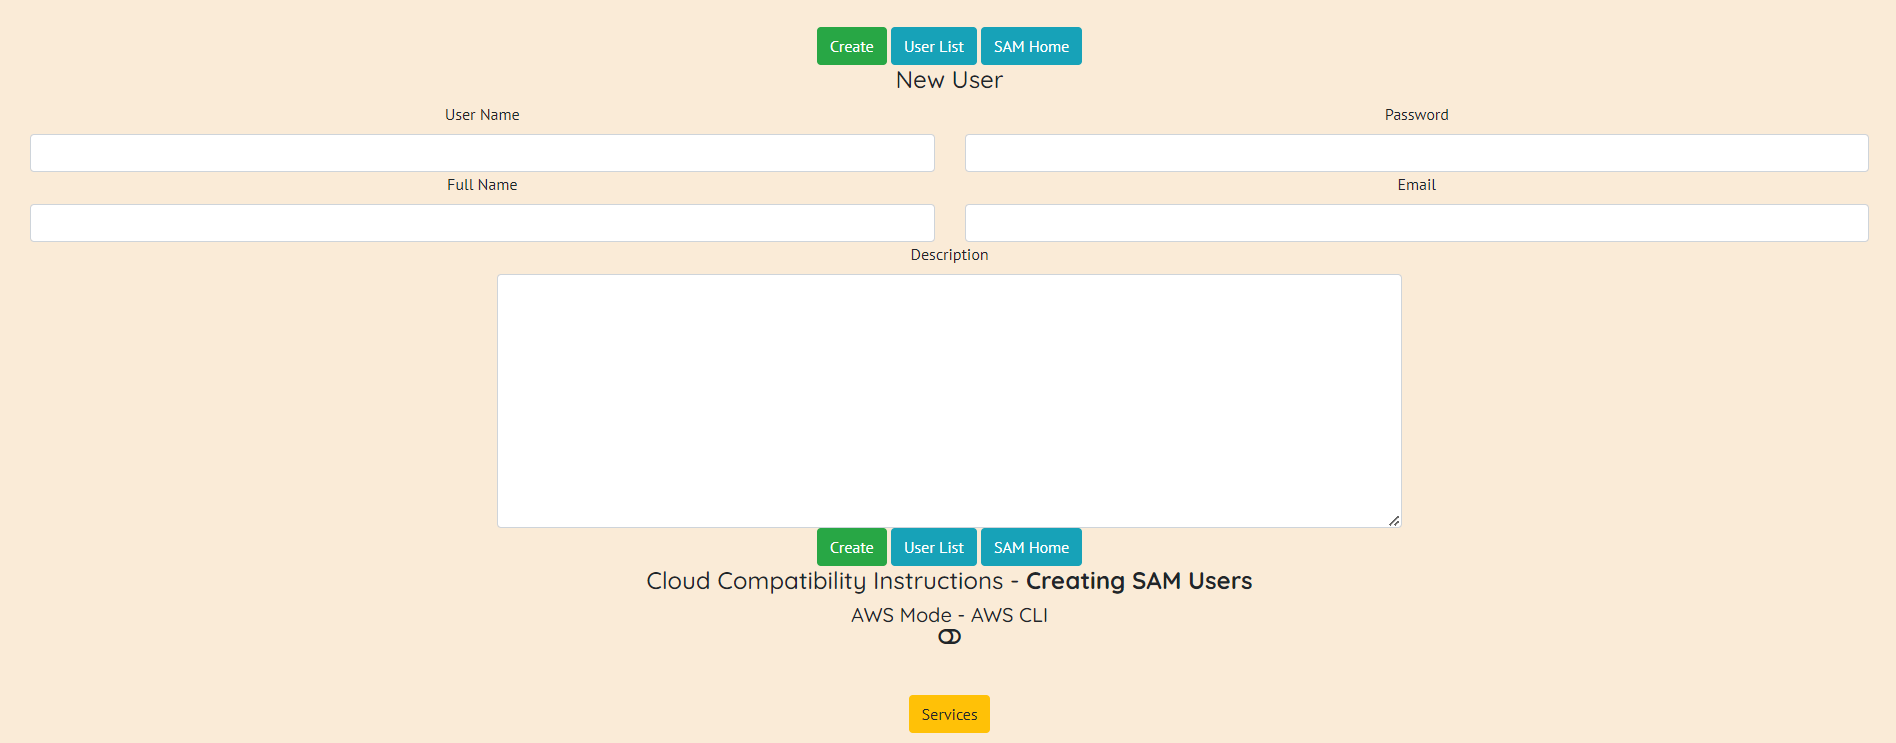
Task: Click the User Name label
Action: point(482,115)
